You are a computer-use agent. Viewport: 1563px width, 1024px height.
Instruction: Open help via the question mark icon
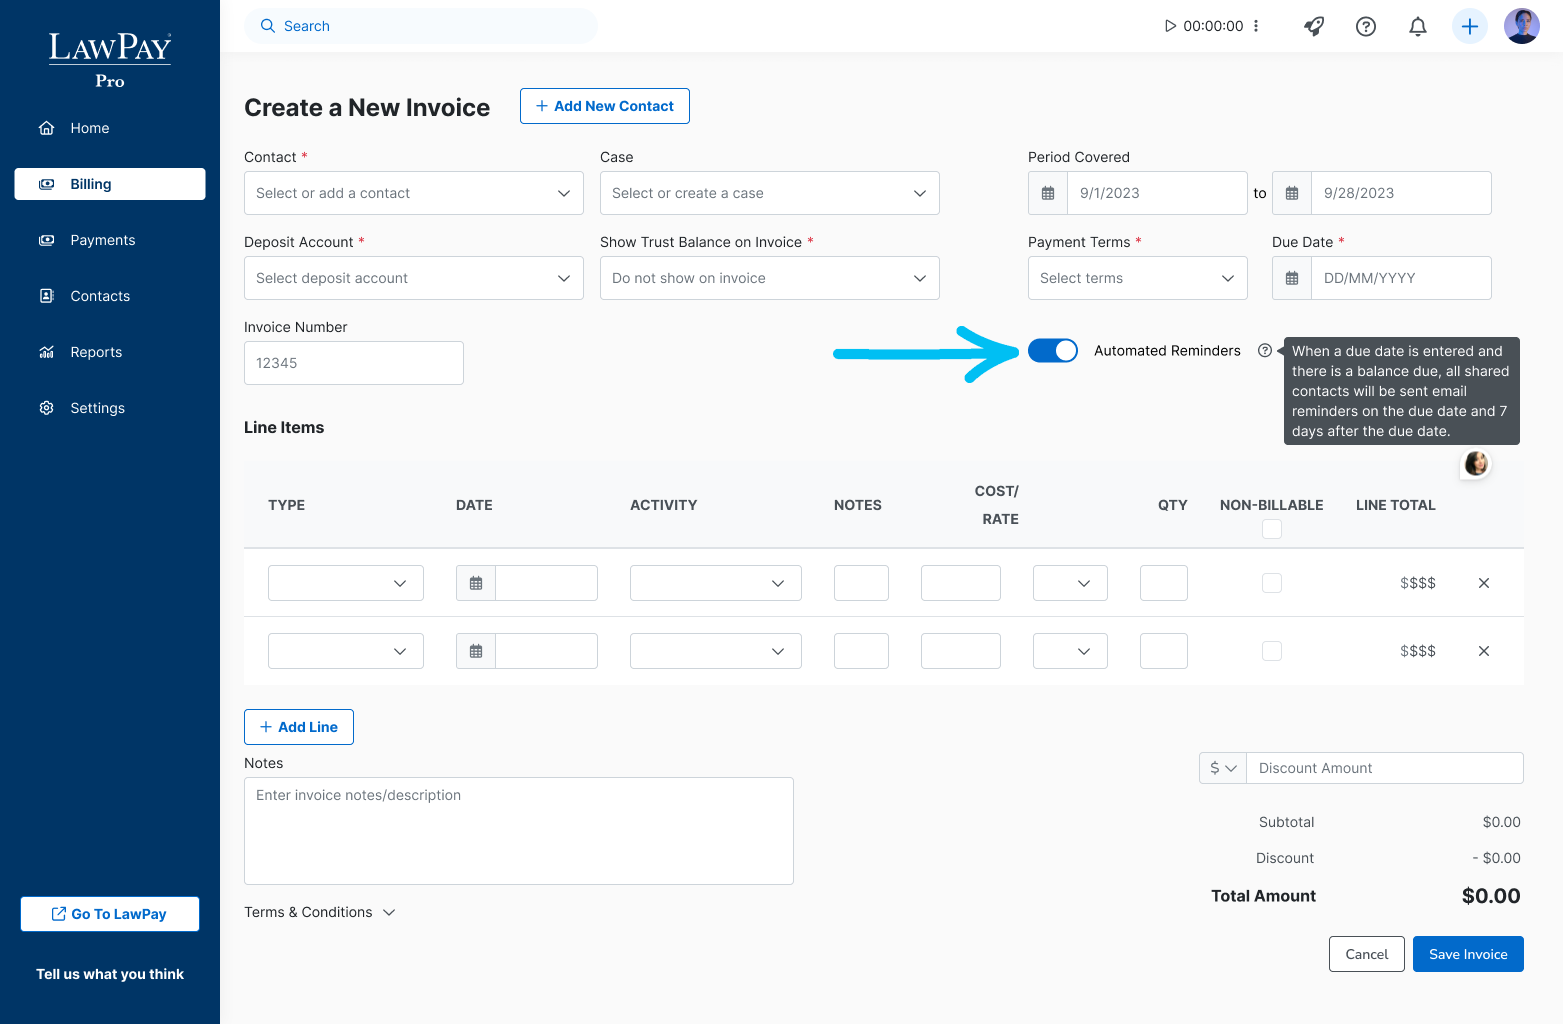click(1366, 26)
